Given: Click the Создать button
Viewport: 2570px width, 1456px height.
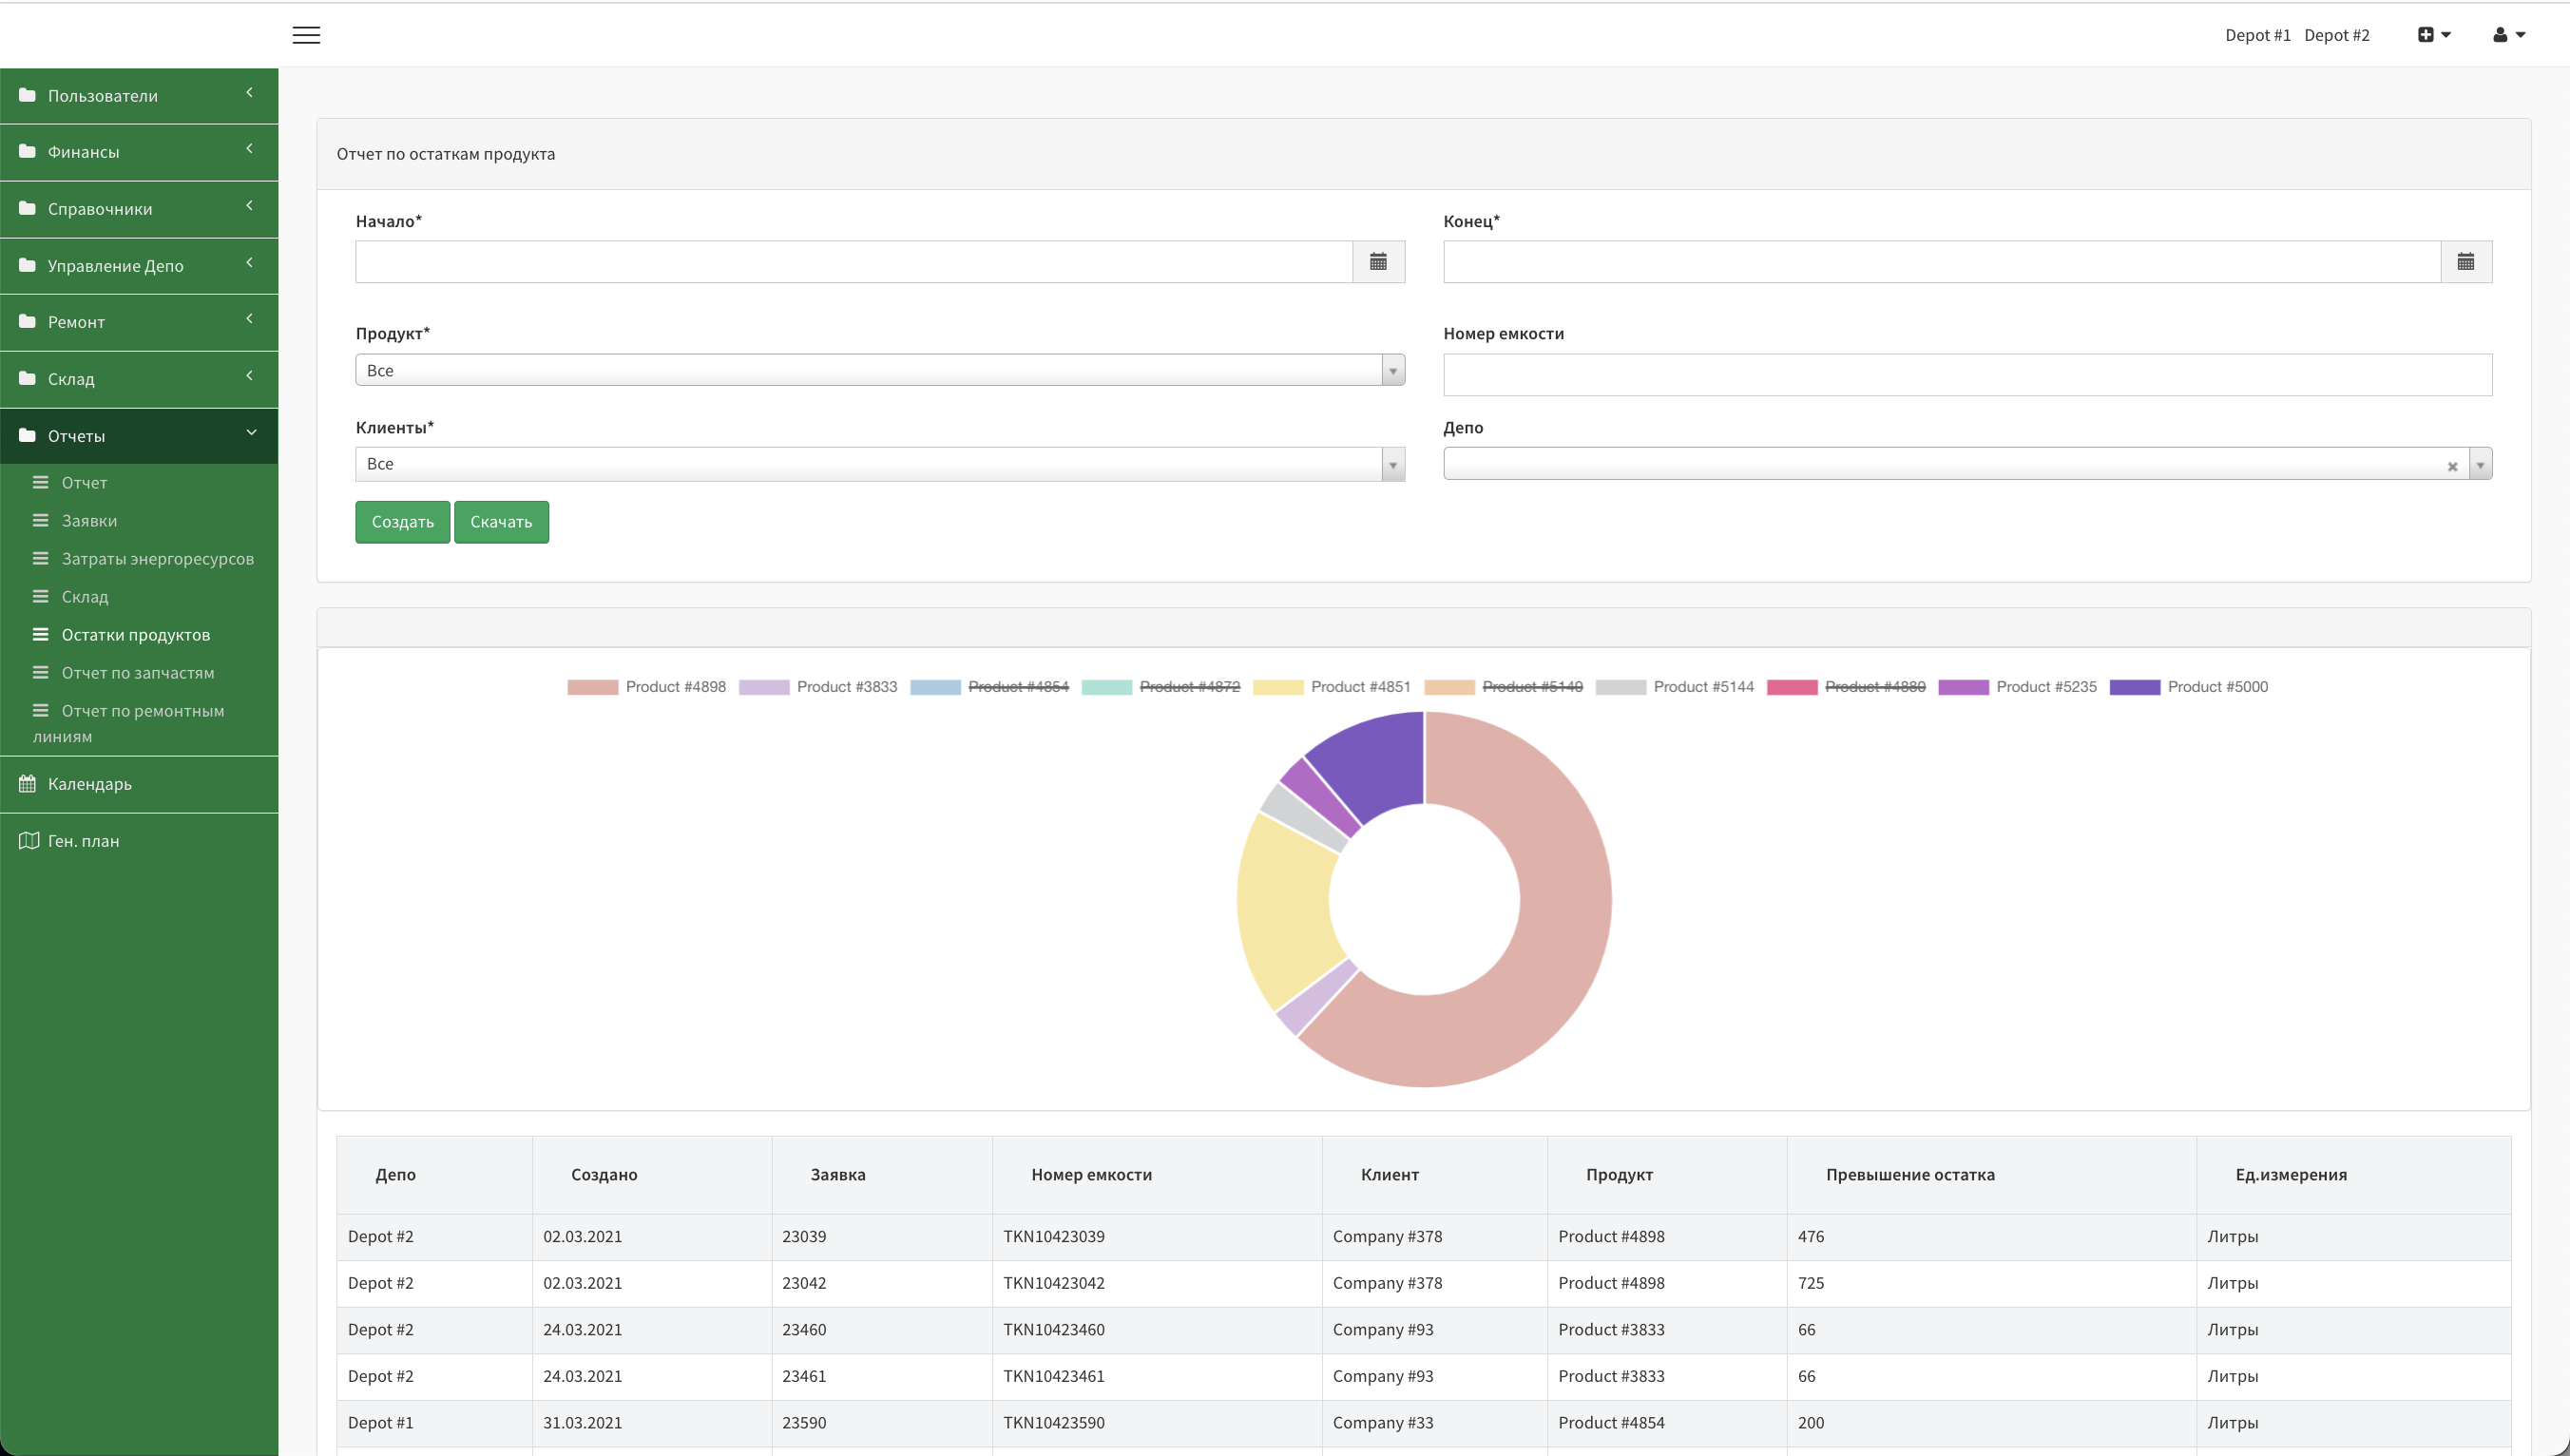Looking at the screenshot, I should point(403,522).
